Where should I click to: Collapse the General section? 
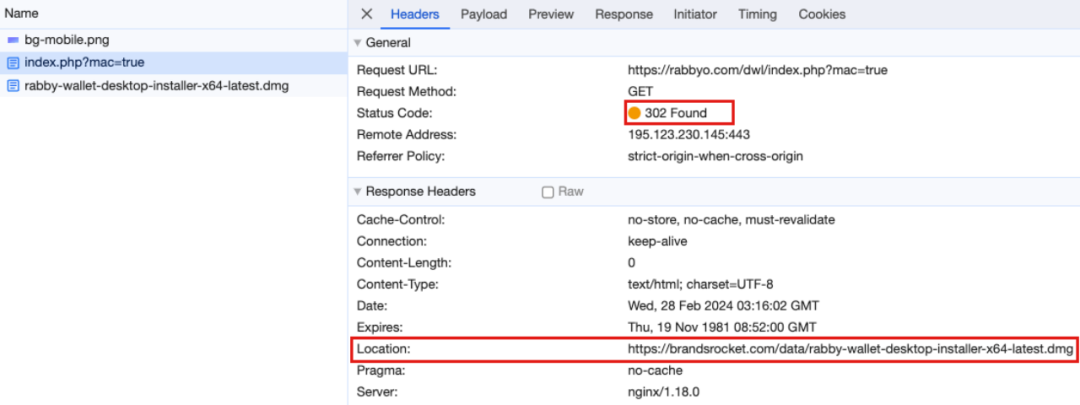(x=357, y=43)
